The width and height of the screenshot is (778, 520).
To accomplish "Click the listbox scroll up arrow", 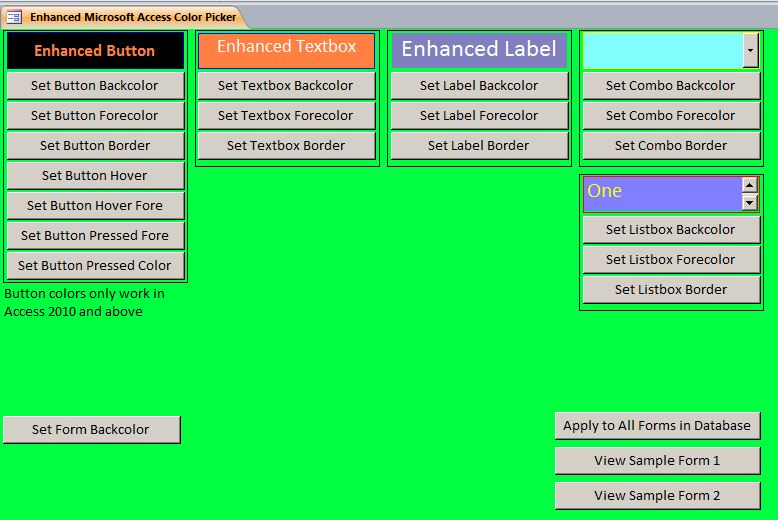I will [749, 186].
